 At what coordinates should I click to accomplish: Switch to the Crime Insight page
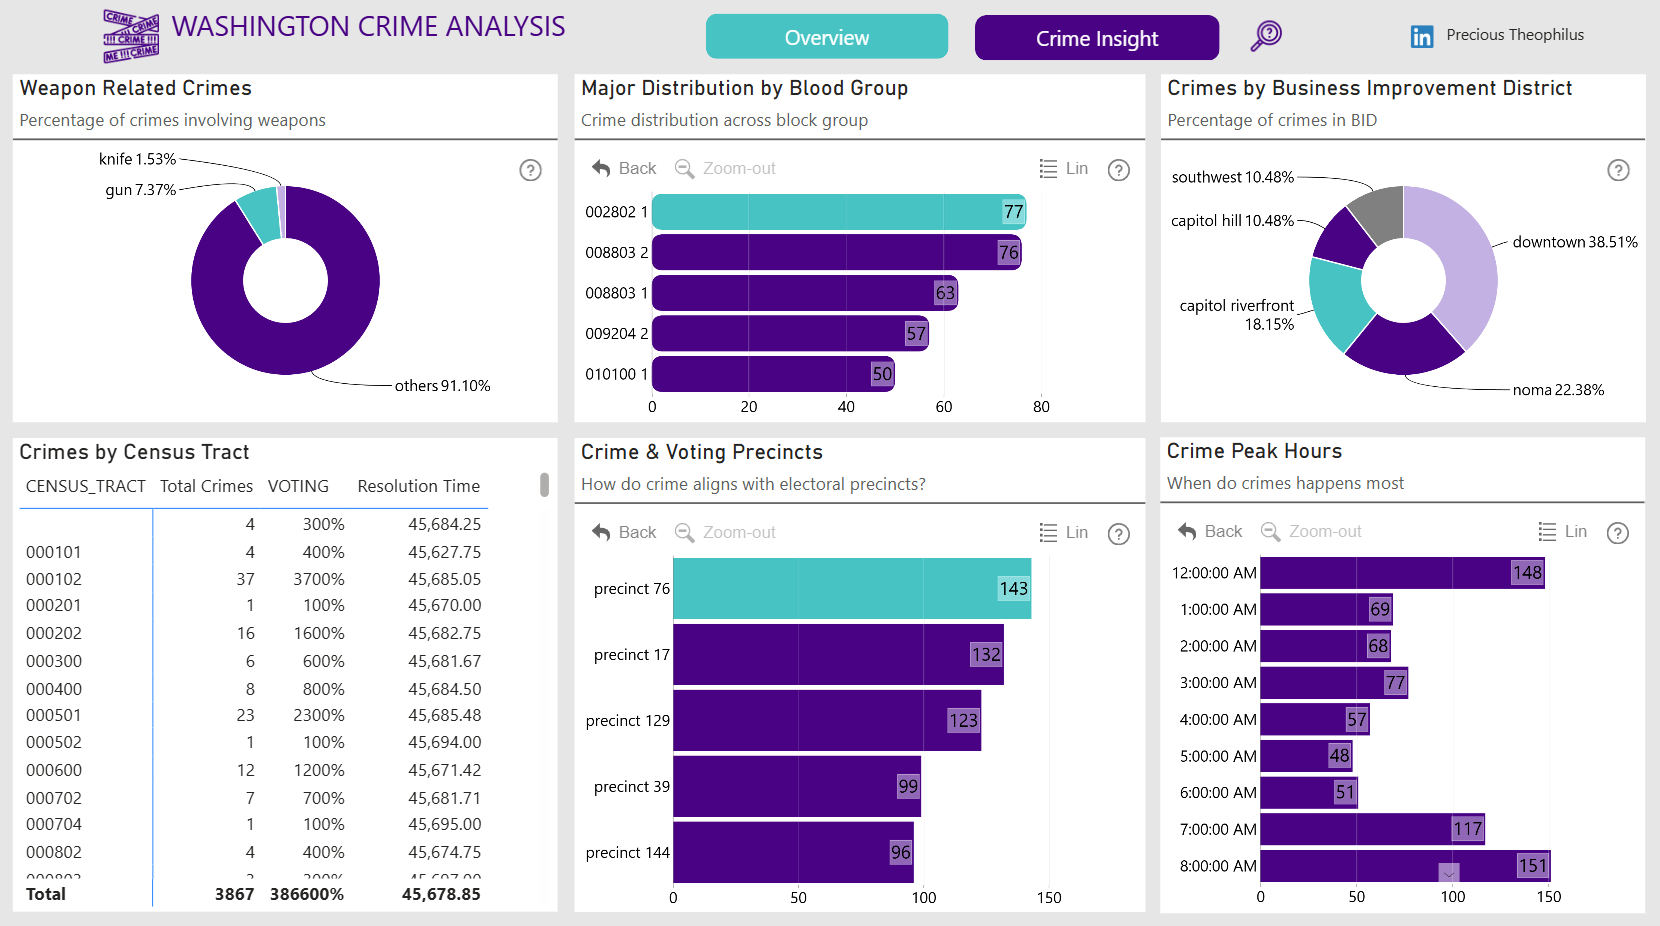pos(1097,38)
